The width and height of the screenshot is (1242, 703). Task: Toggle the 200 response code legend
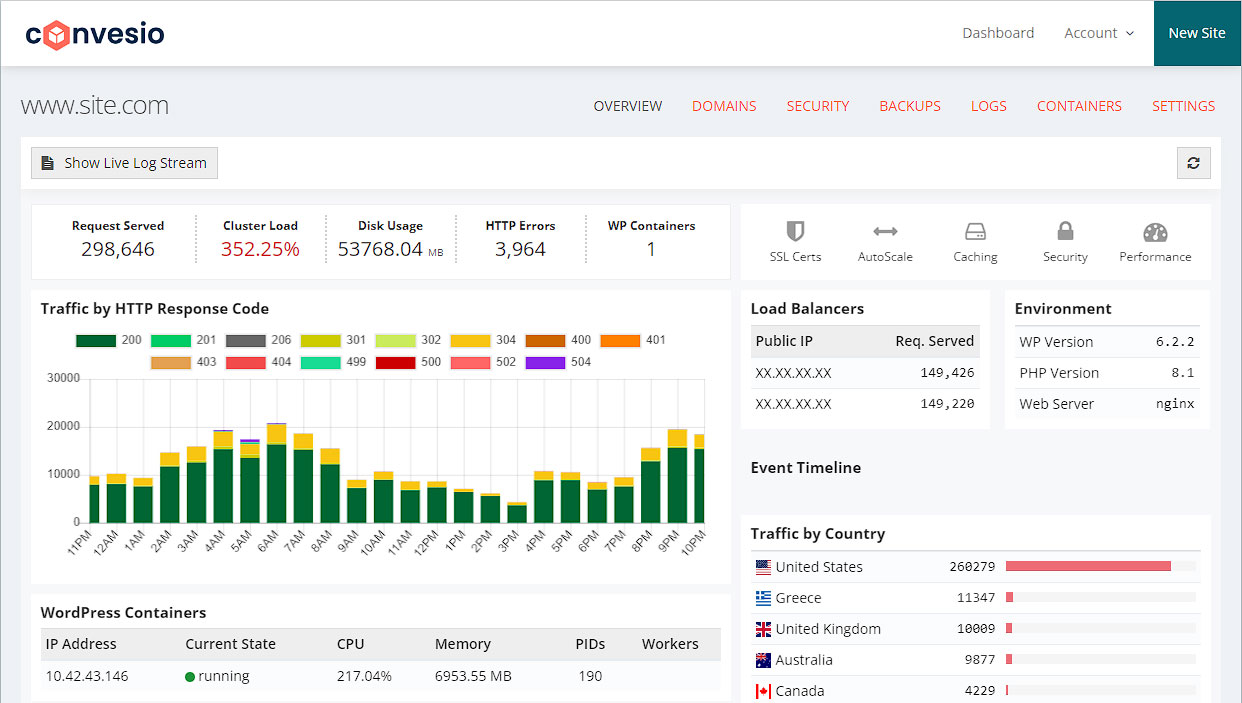click(x=96, y=340)
